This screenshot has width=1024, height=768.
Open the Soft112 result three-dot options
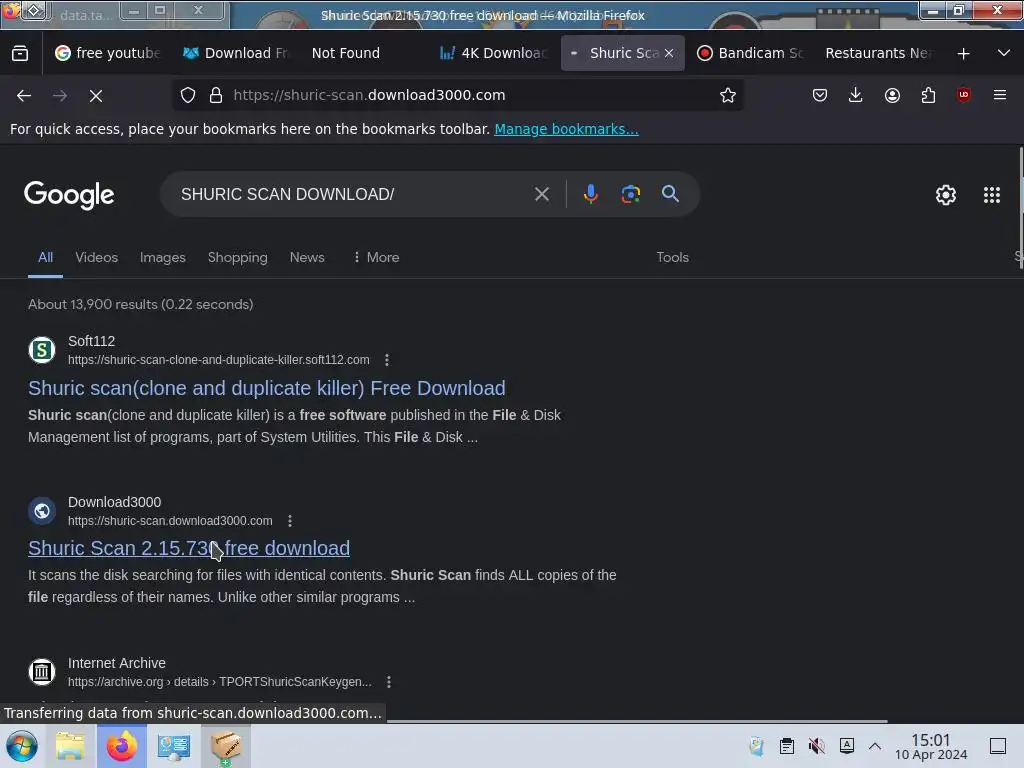coord(387,360)
